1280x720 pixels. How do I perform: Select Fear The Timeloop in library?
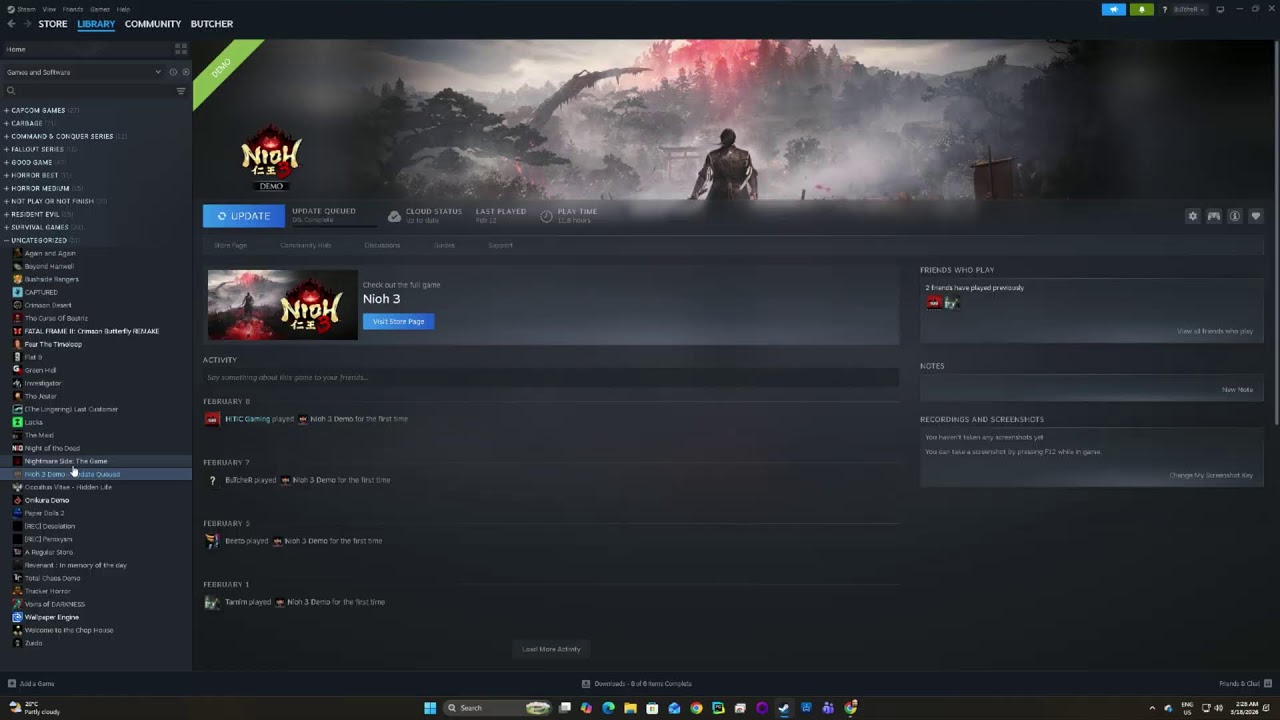(53, 344)
